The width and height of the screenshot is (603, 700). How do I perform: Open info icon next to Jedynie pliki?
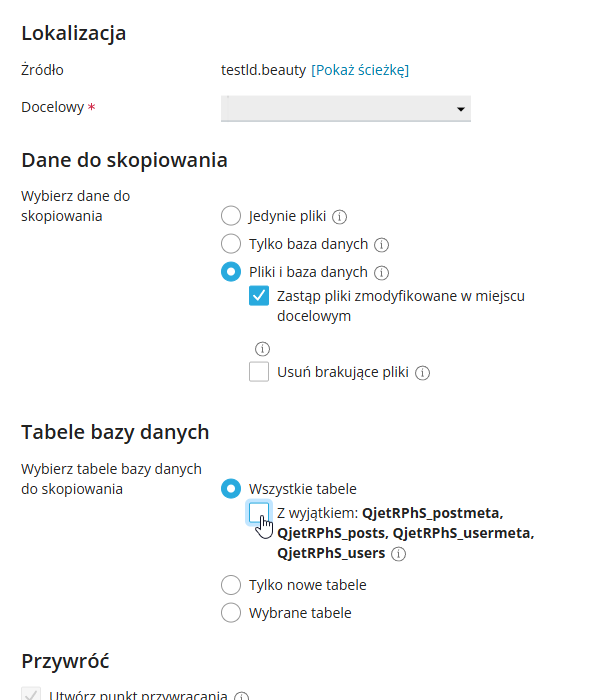tap(339, 217)
